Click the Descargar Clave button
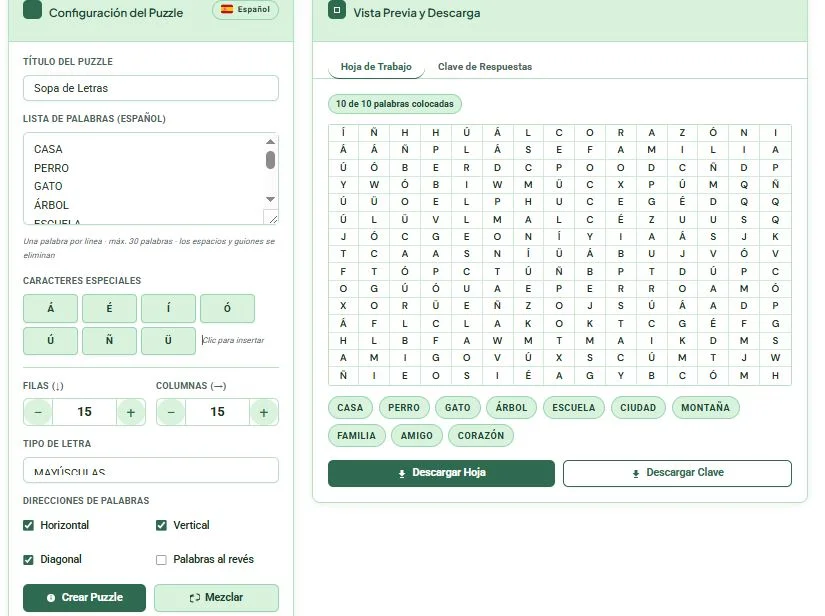This screenshot has width=825, height=616. click(x=677, y=473)
